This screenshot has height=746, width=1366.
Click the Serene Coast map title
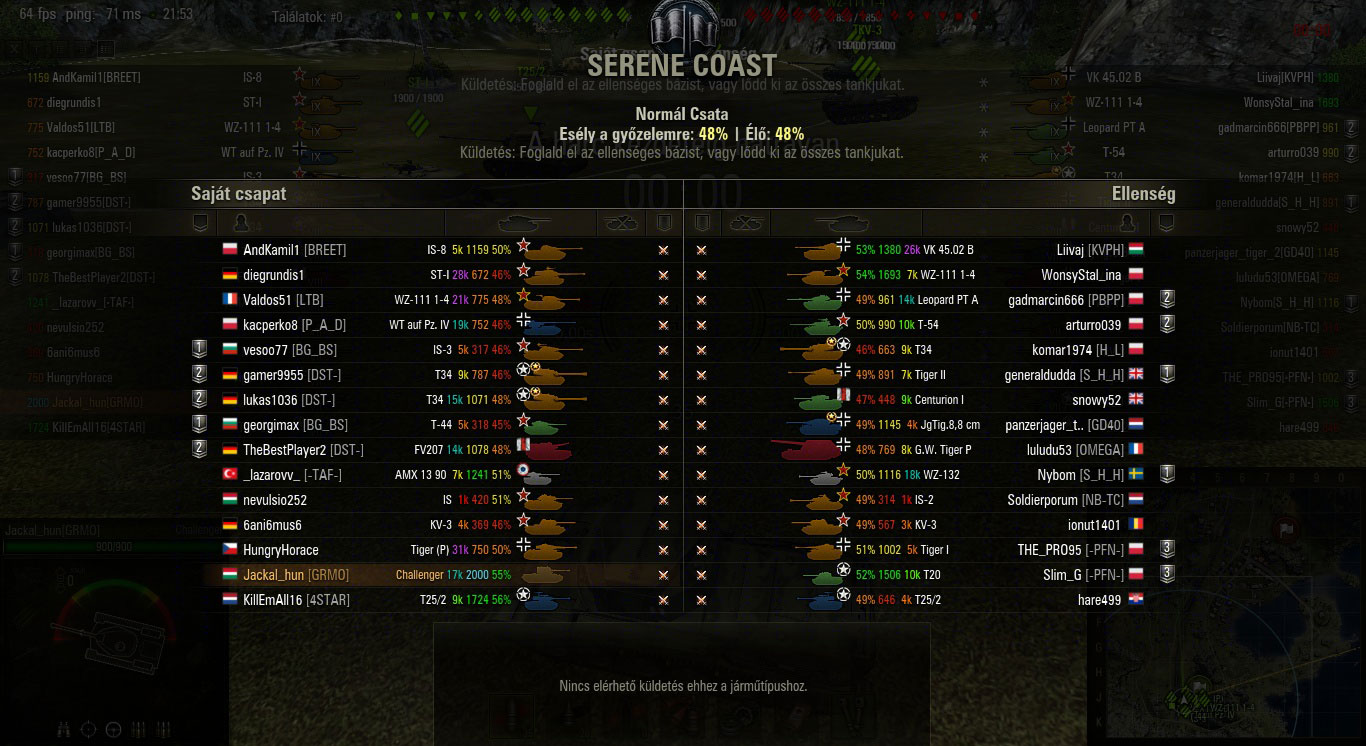682,65
